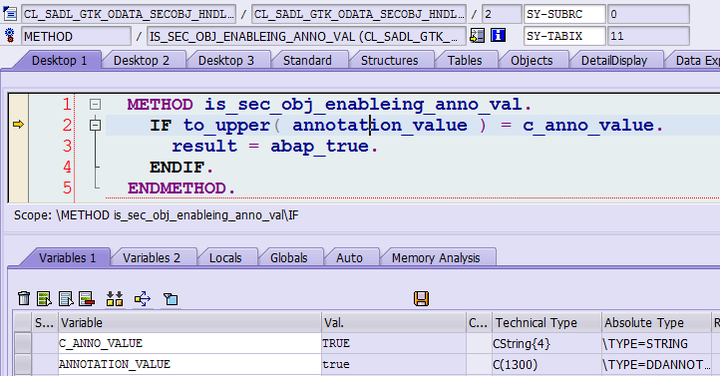Click the yellow current-line arrow marker

(x=18, y=124)
